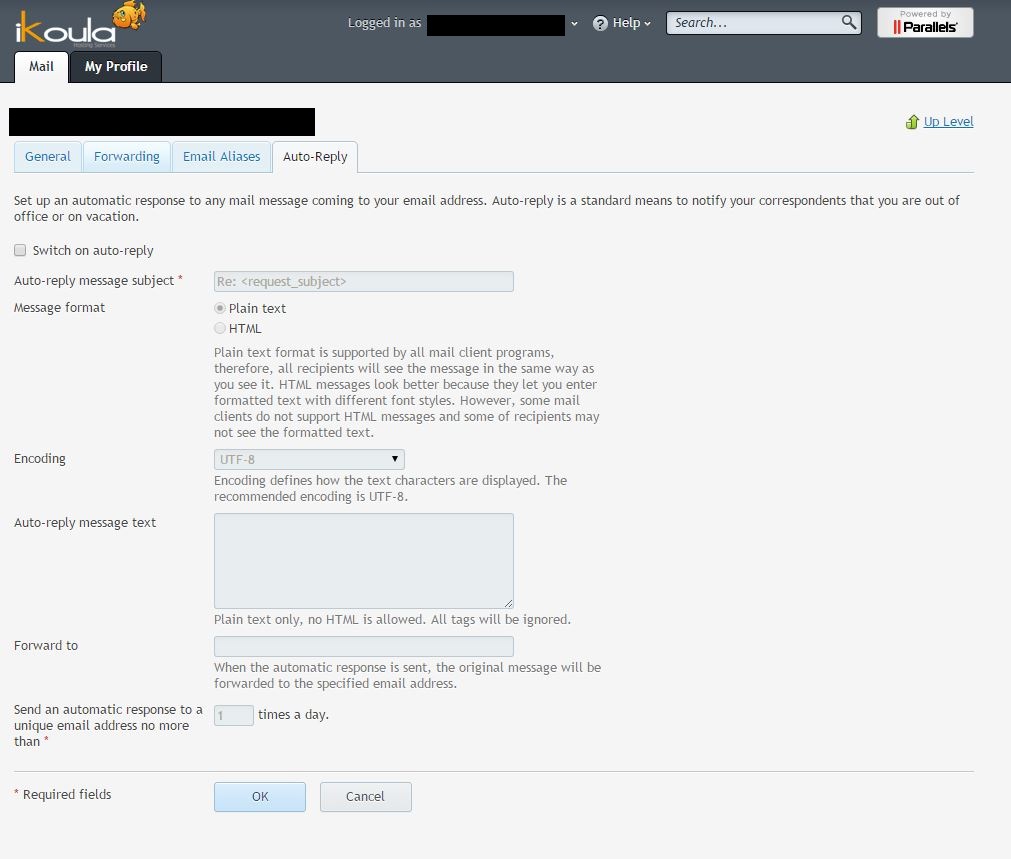1011x859 pixels.
Task: Select the HTML message format option
Action: click(220, 328)
